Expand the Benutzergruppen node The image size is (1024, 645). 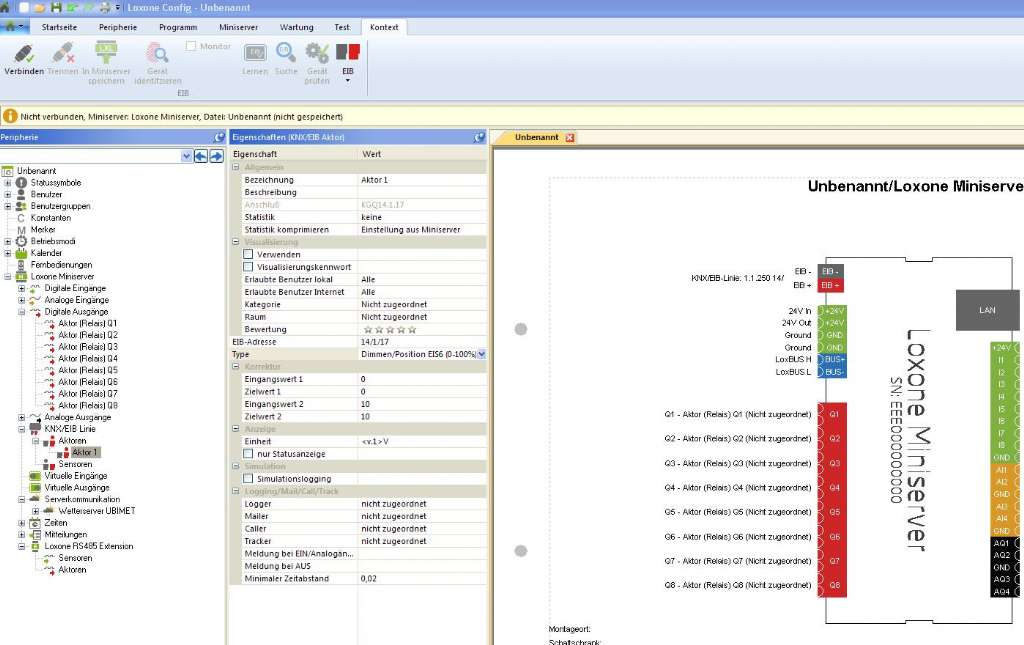[8, 206]
